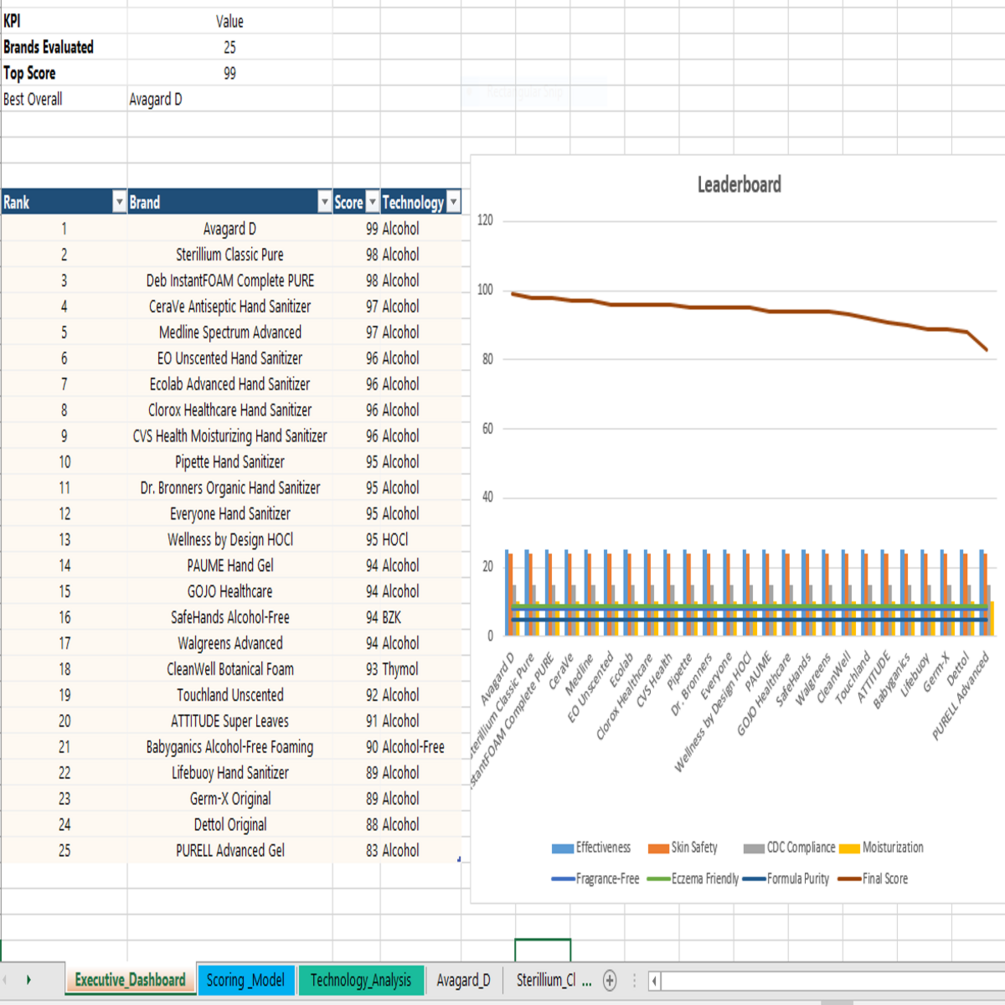This screenshot has height=1005, width=1005.
Task: Select the Eczema Friendly legend entry
Action: [x=693, y=879]
